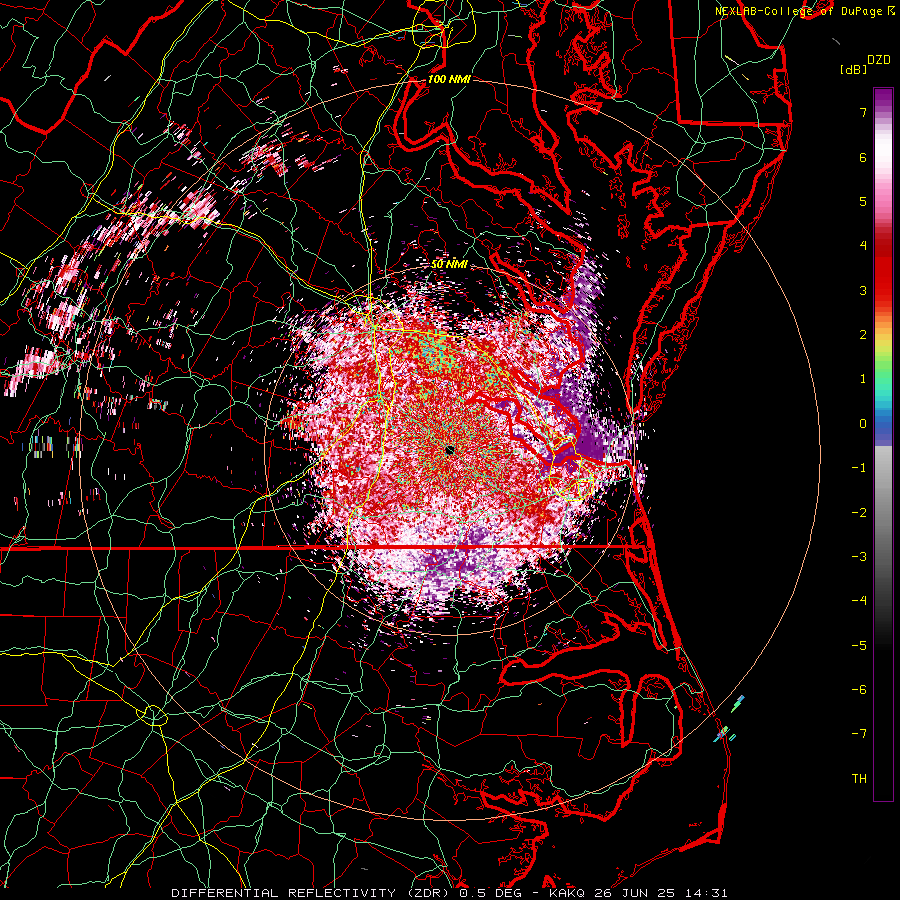Click the [dB] unit label
This screenshot has height=900, width=900.
click(853, 69)
